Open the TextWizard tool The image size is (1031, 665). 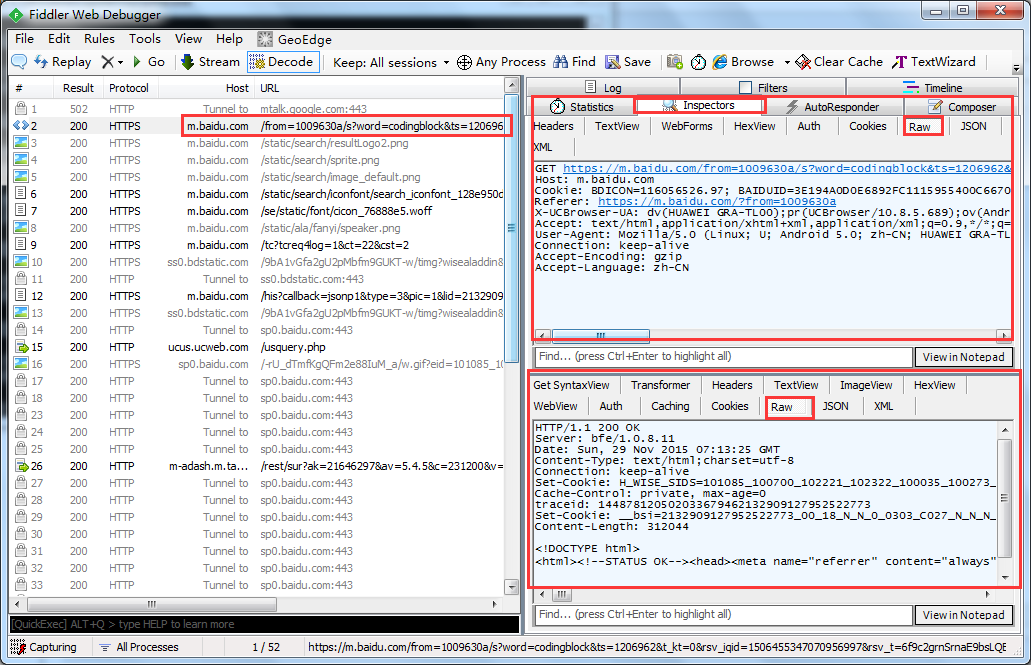(x=934, y=62)
